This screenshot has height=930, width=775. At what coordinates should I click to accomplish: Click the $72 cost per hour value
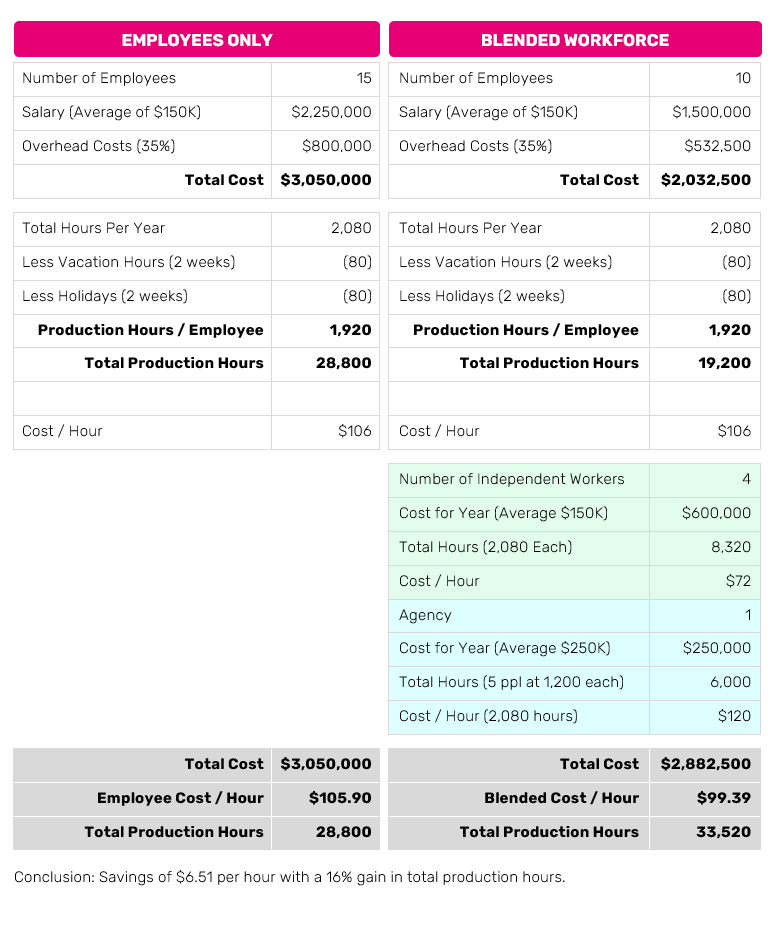(x=738, y=581)
